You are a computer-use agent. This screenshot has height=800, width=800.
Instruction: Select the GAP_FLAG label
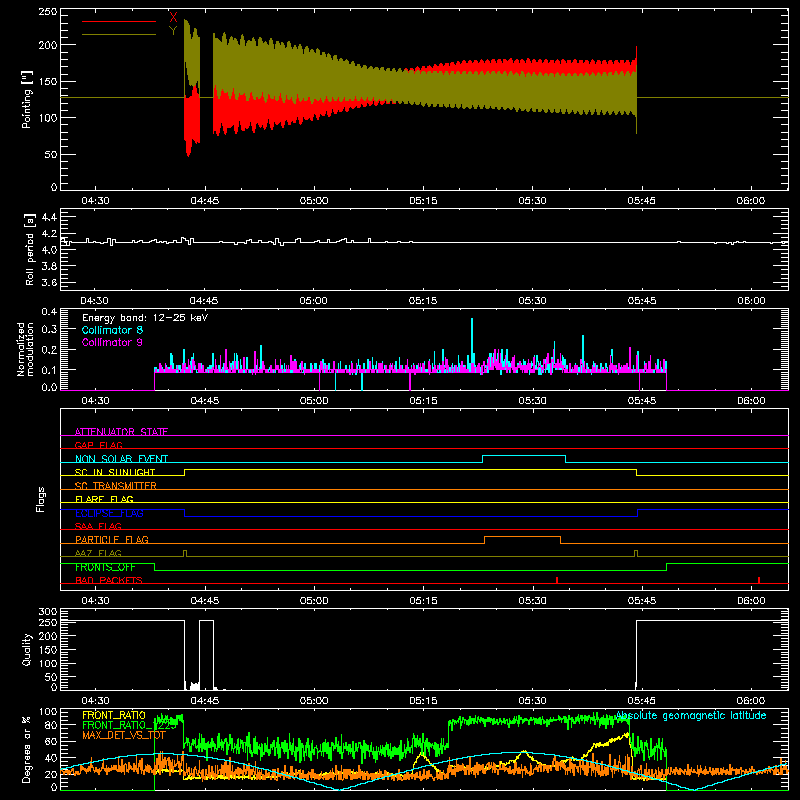tap(98, 445)
